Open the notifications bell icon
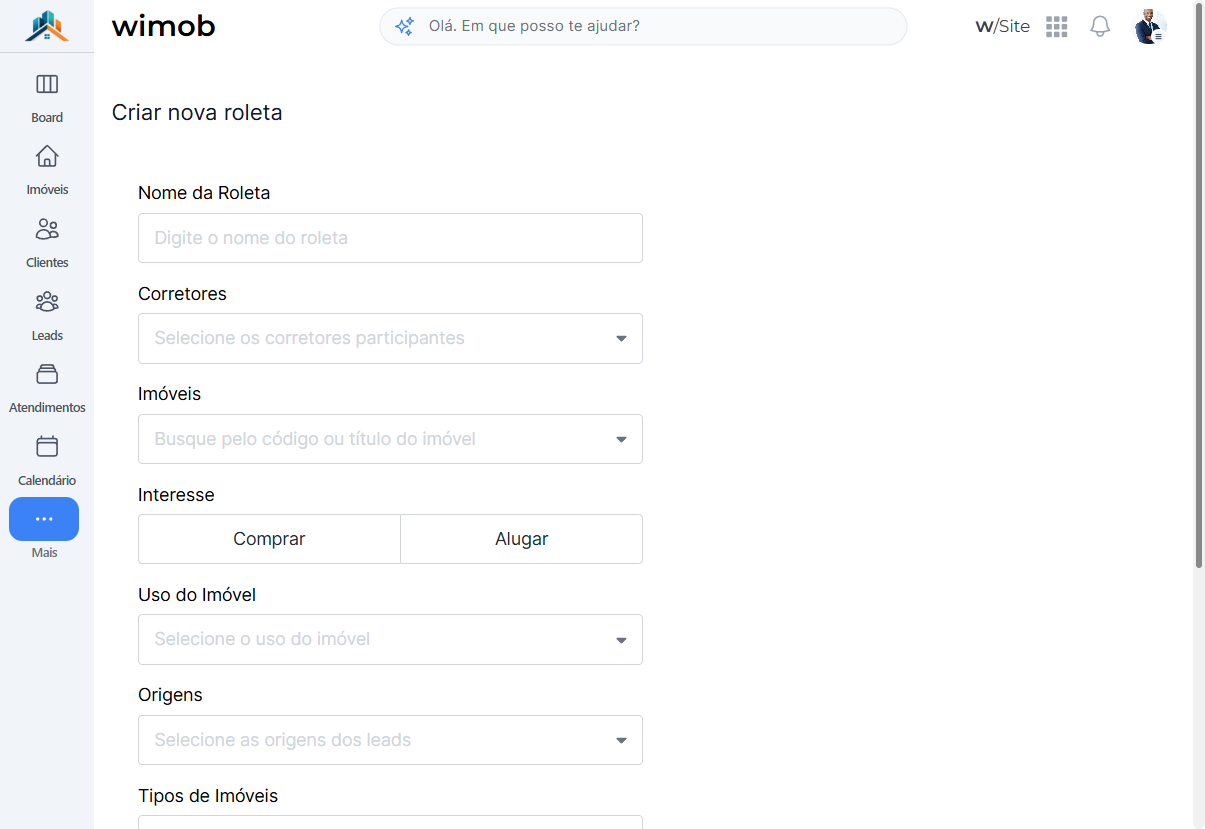The width and height of the screenshot is (1205, 829). [1100, 27]
